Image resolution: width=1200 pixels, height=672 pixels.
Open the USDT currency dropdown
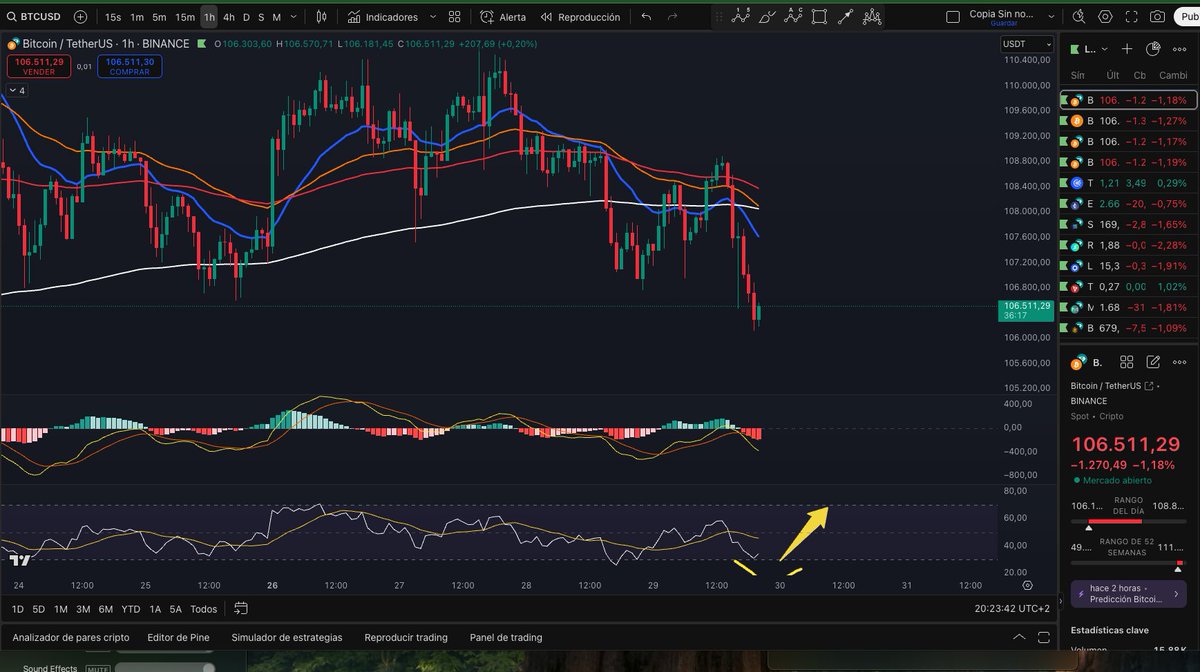tap(1027, 44)
